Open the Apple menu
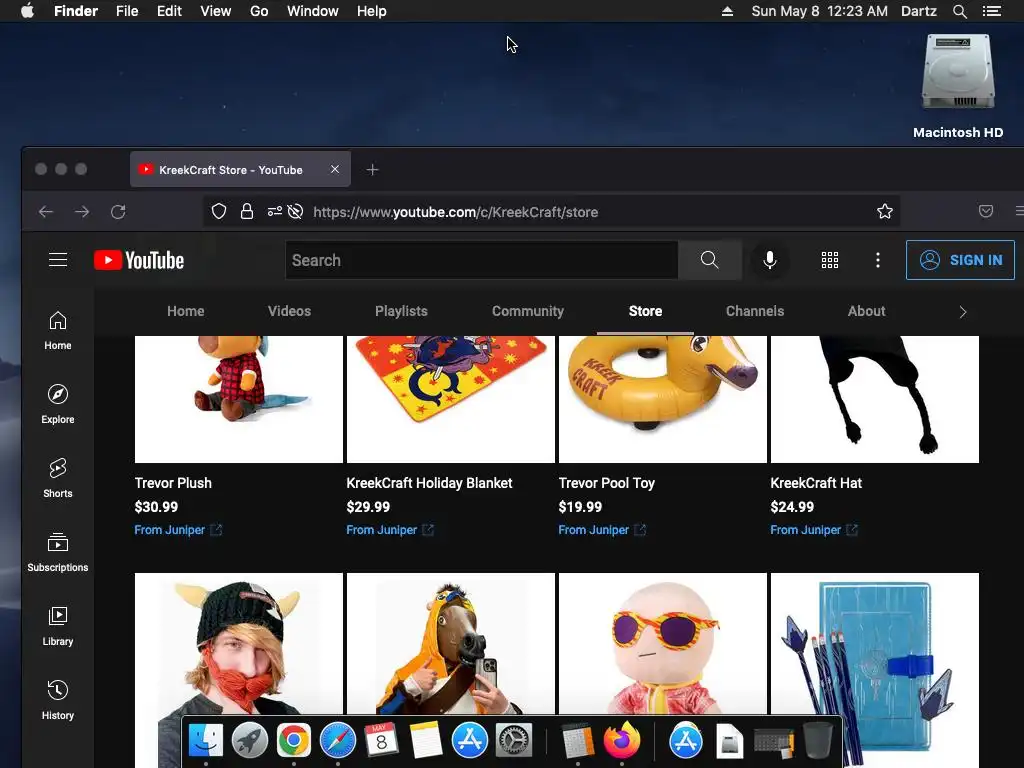Image resolution: width=1024 pixels, height=768 pixels. point(27,11)
